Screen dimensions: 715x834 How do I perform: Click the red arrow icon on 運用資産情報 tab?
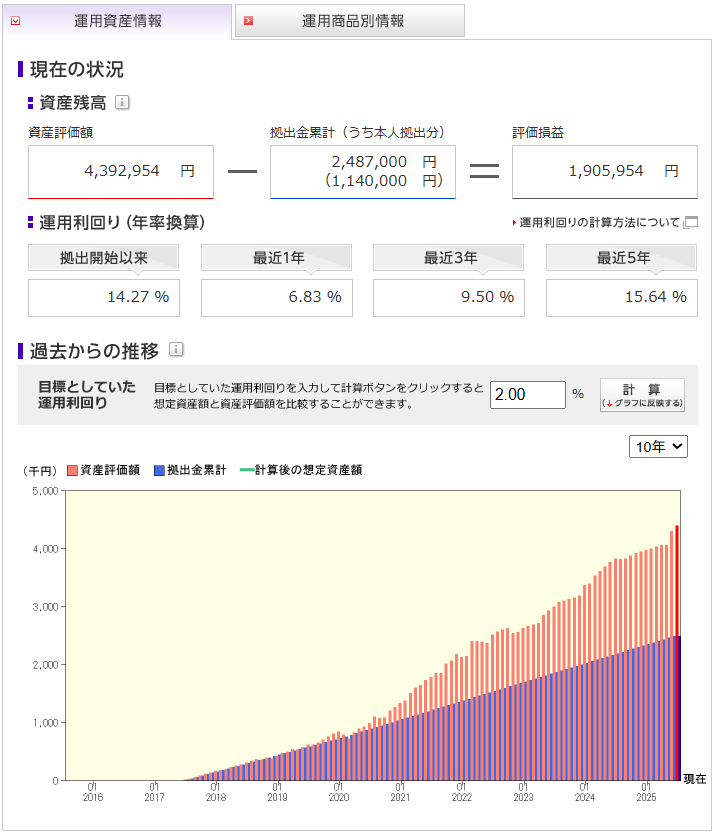pyautogui.click(x=15, y=21)
